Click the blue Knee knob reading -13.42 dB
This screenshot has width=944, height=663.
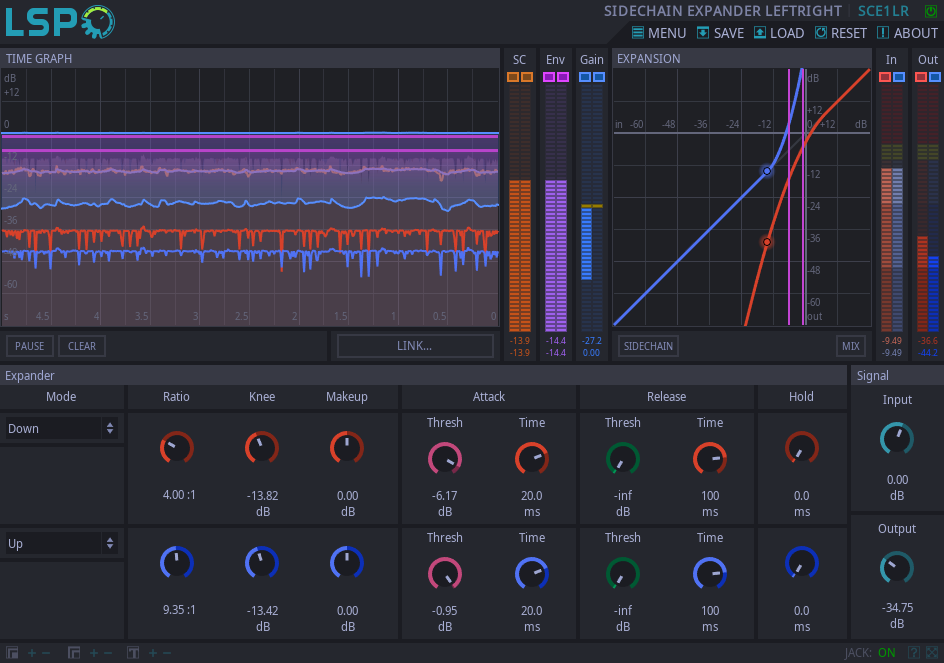click(262, 563)
